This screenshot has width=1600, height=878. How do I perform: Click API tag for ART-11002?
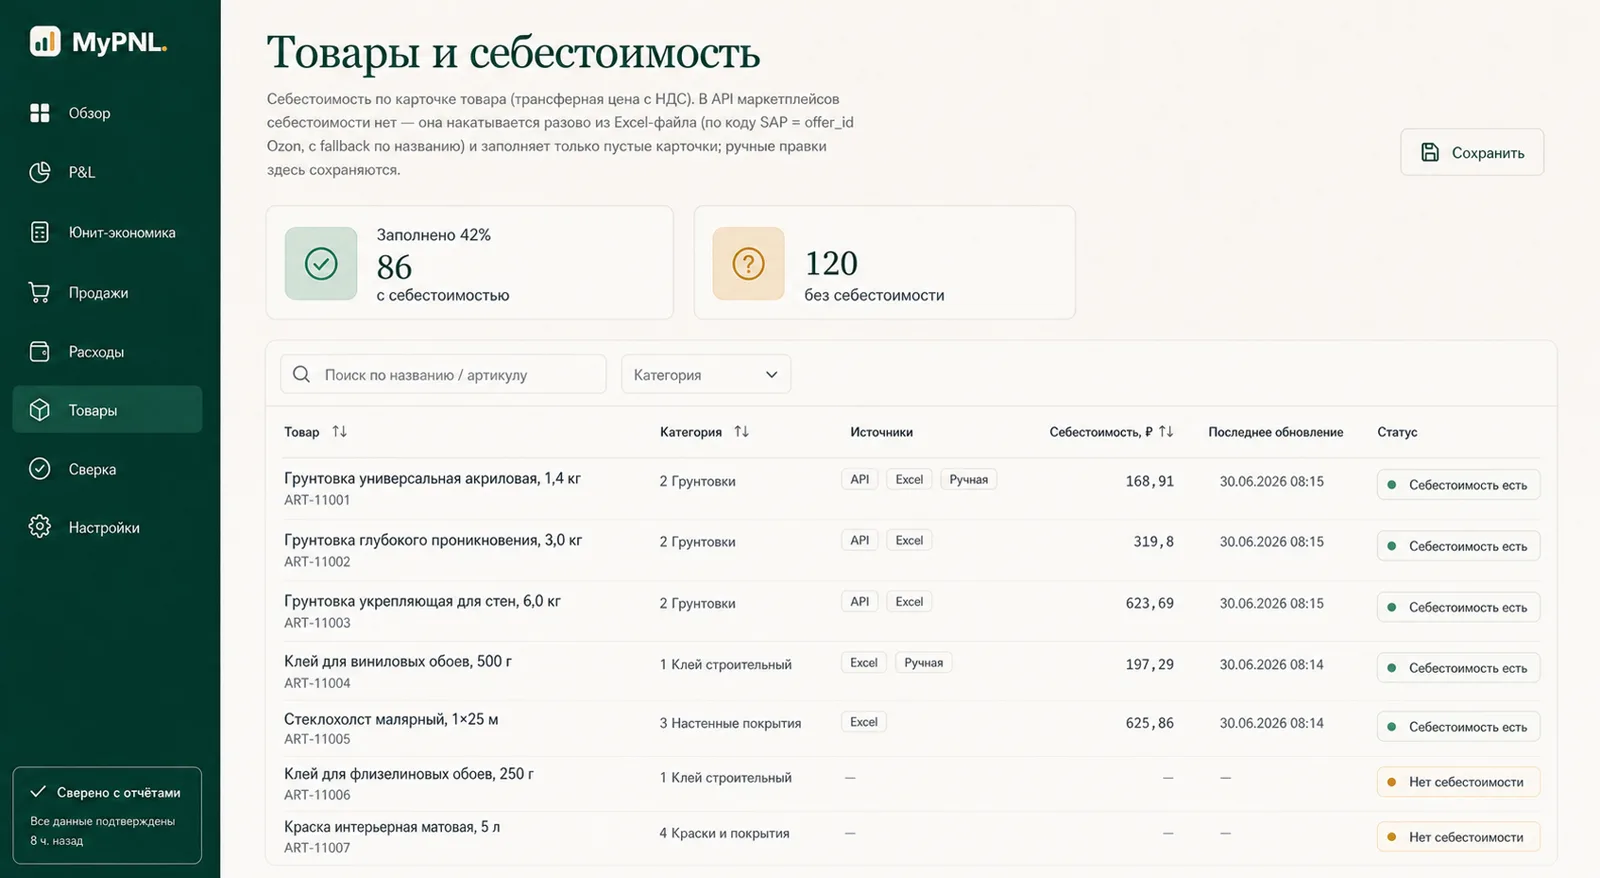[x=860, y=540]
